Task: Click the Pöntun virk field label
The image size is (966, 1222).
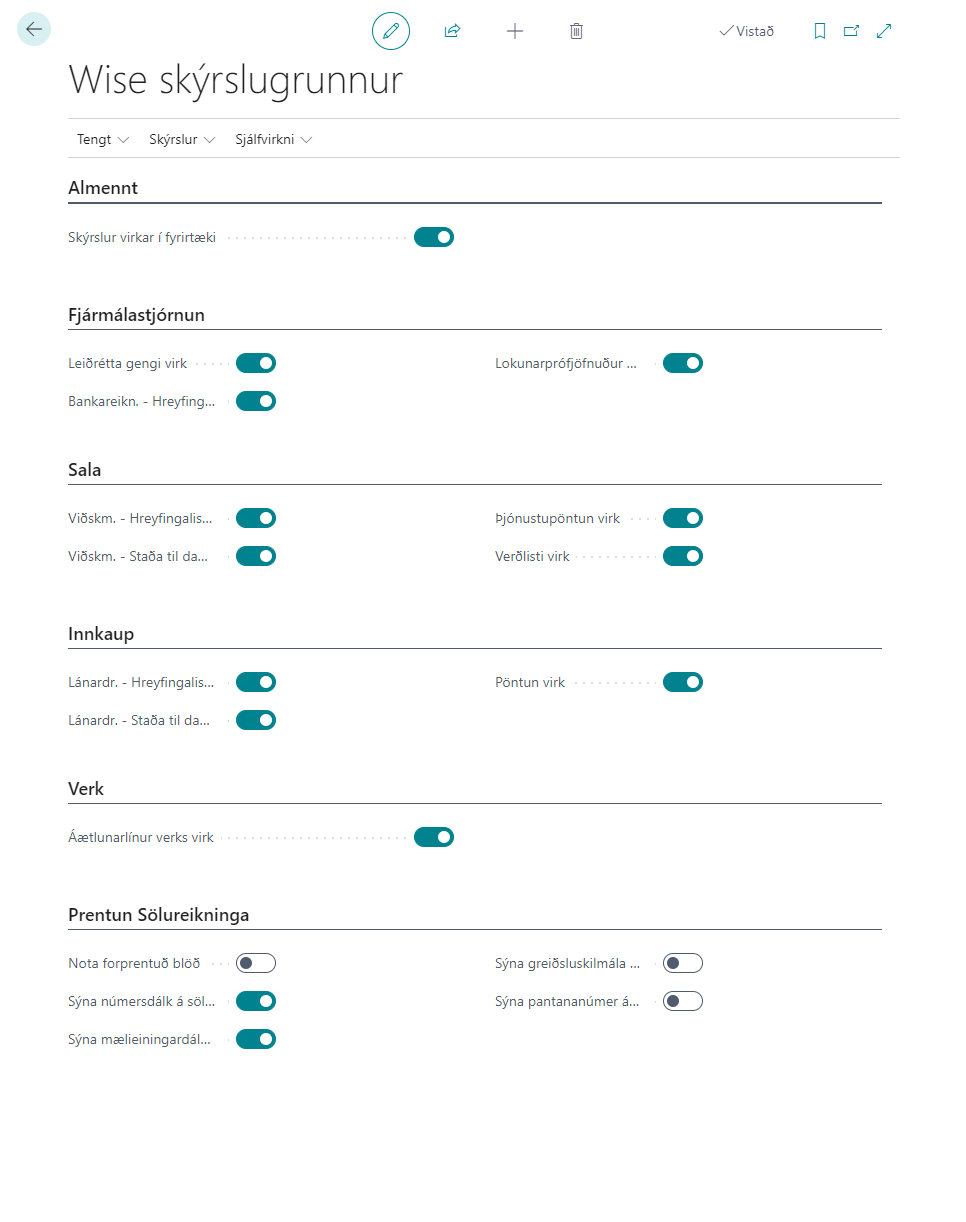Action: pyautogui.click(x=530, y=683)
